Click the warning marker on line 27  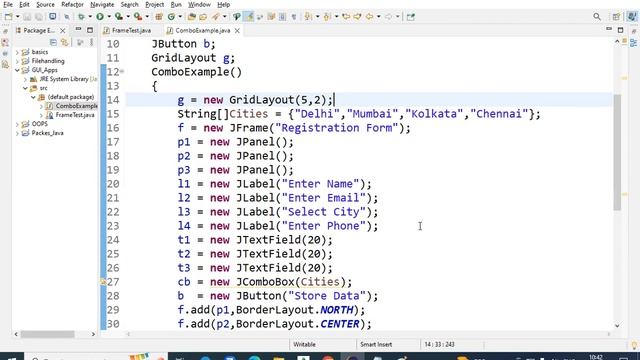point(103,282)
